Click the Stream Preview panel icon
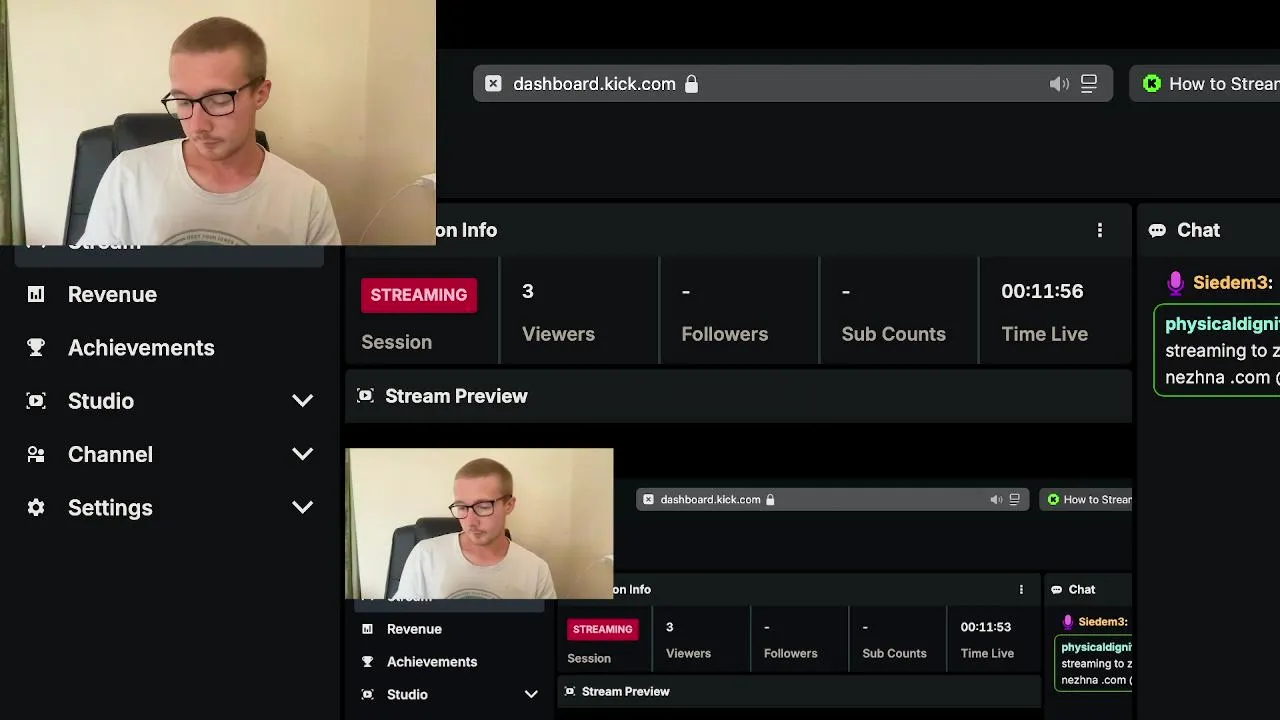 (x=365, y=396)
